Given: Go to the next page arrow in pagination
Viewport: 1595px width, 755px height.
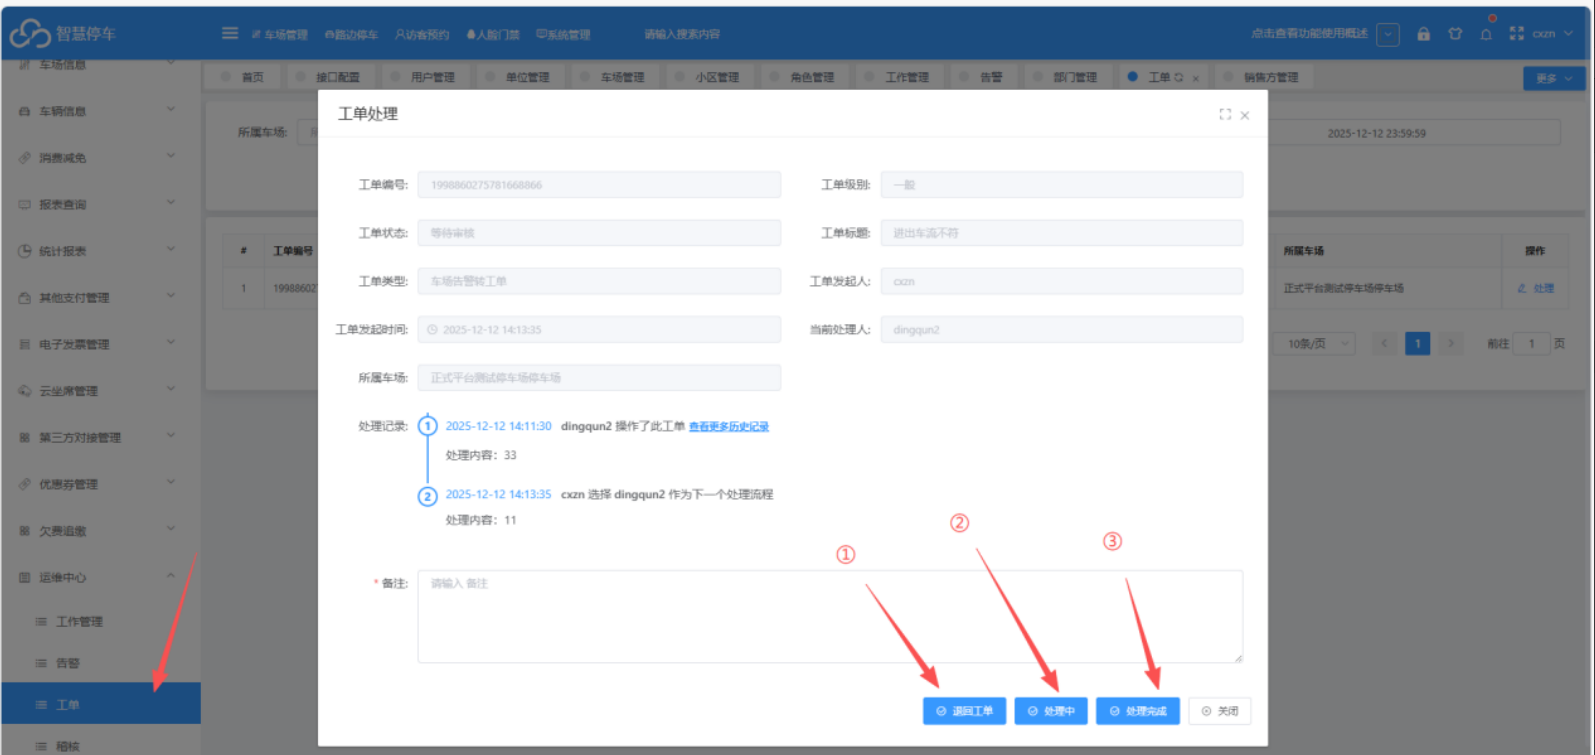Looking at the screenshot, I should (x=1450, y=344).
